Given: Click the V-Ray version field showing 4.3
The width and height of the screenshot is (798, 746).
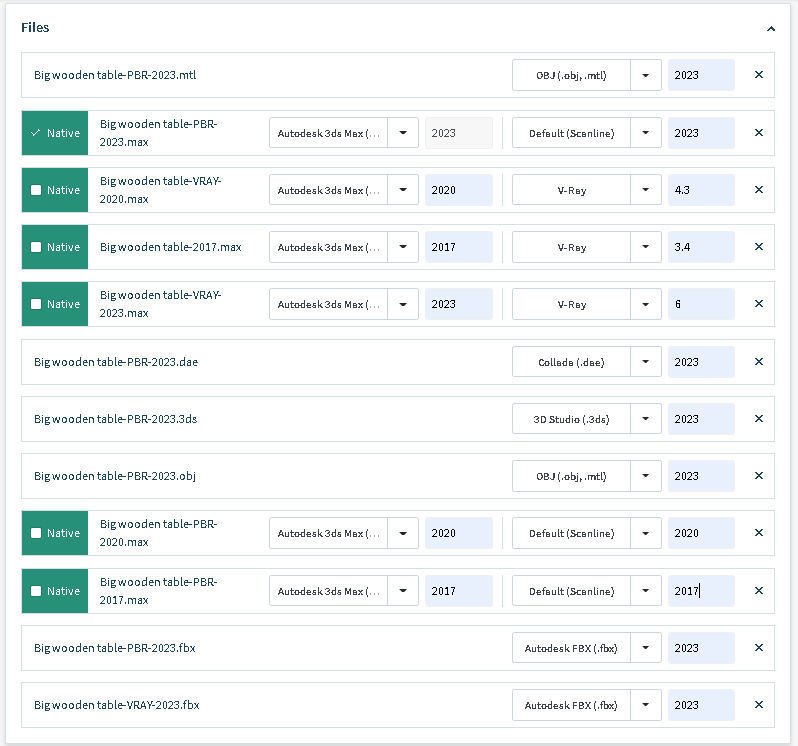Looking at the screenshot, I should [x=700, y=190].
